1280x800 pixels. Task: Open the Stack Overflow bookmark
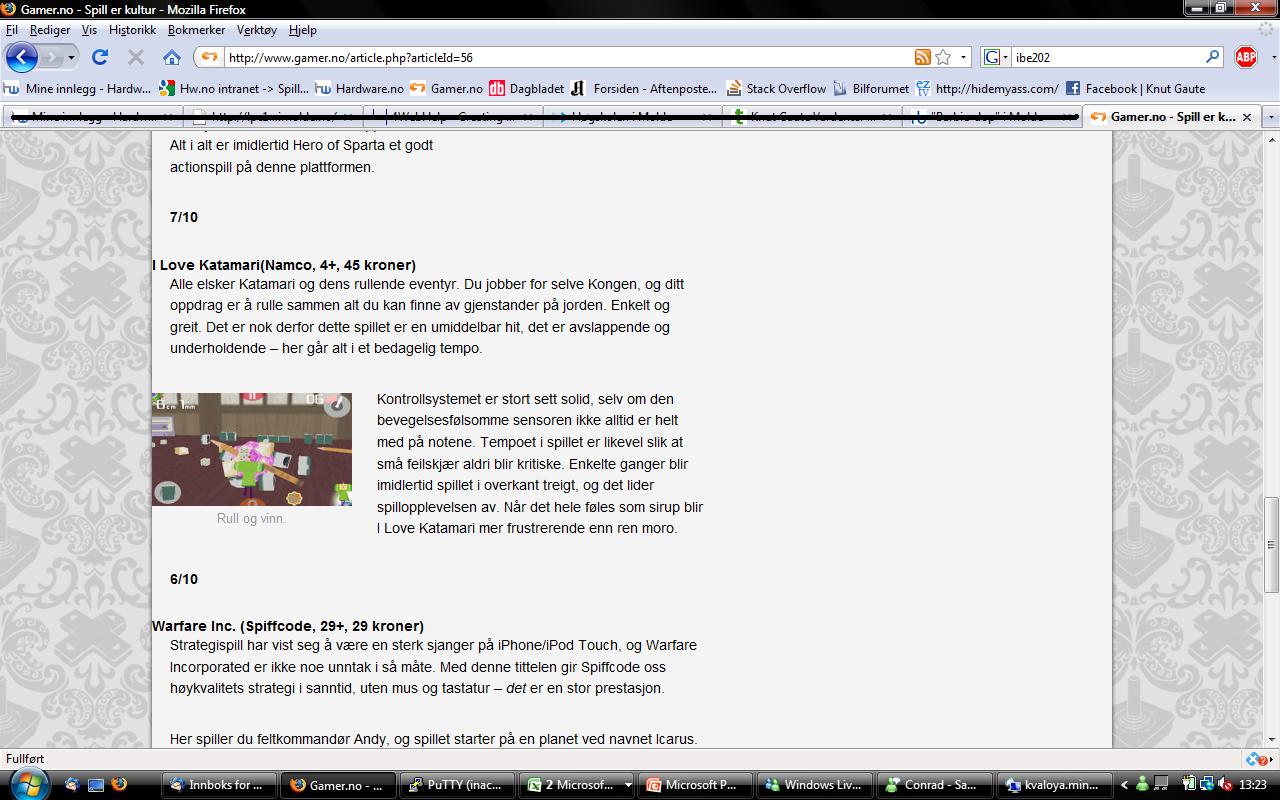coord(776,88)
